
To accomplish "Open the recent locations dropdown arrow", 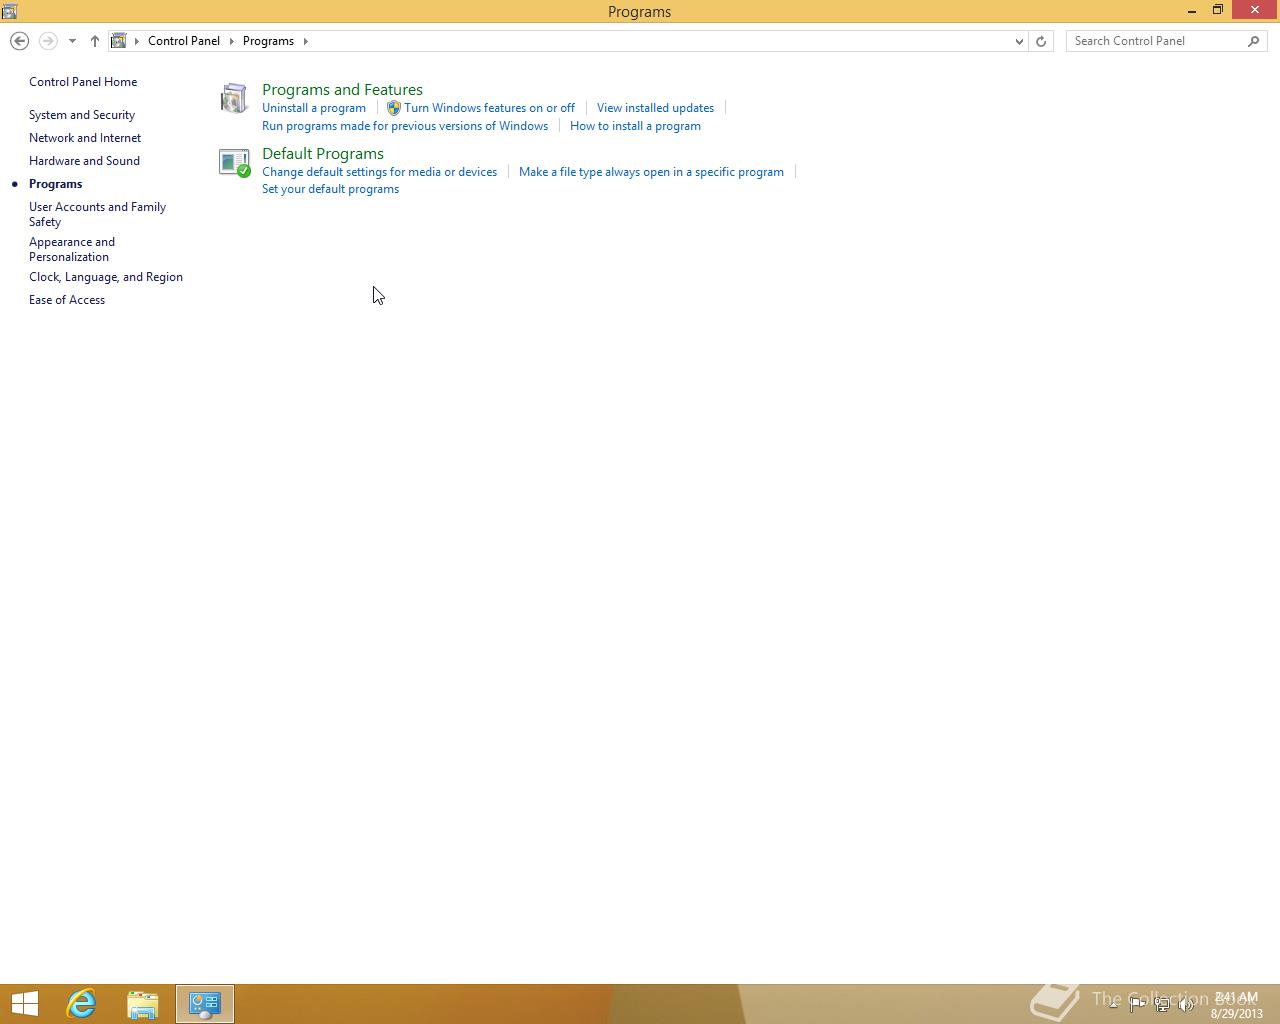I will 72,41.
